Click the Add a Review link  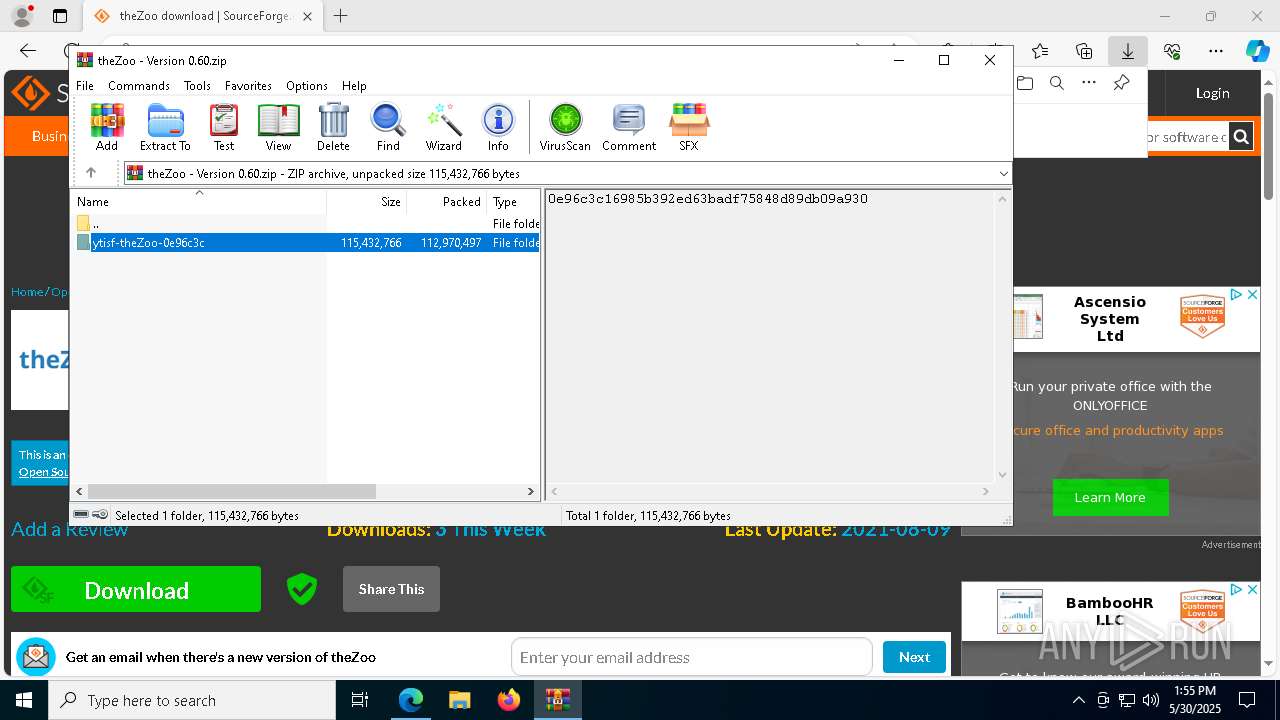tap(69, 529)
